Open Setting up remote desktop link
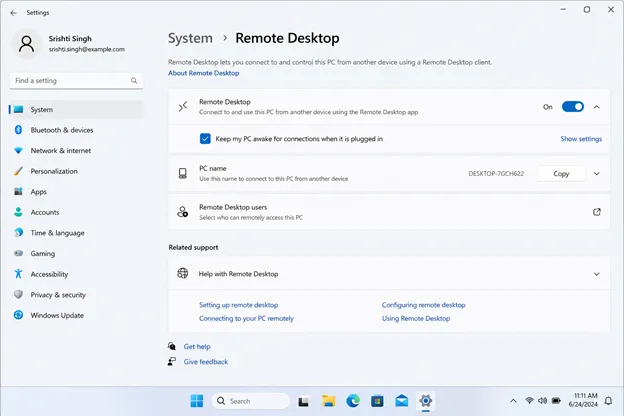 (238, 305)
